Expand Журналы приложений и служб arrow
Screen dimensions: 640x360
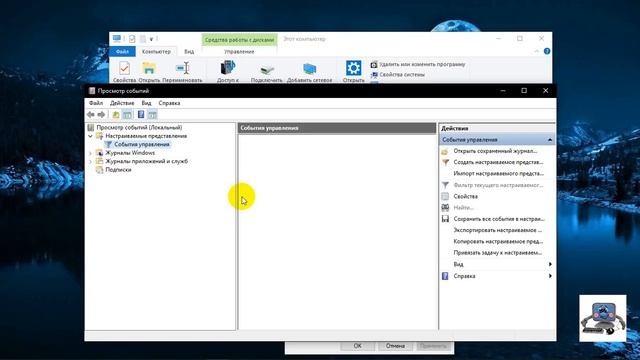point(91,162)
